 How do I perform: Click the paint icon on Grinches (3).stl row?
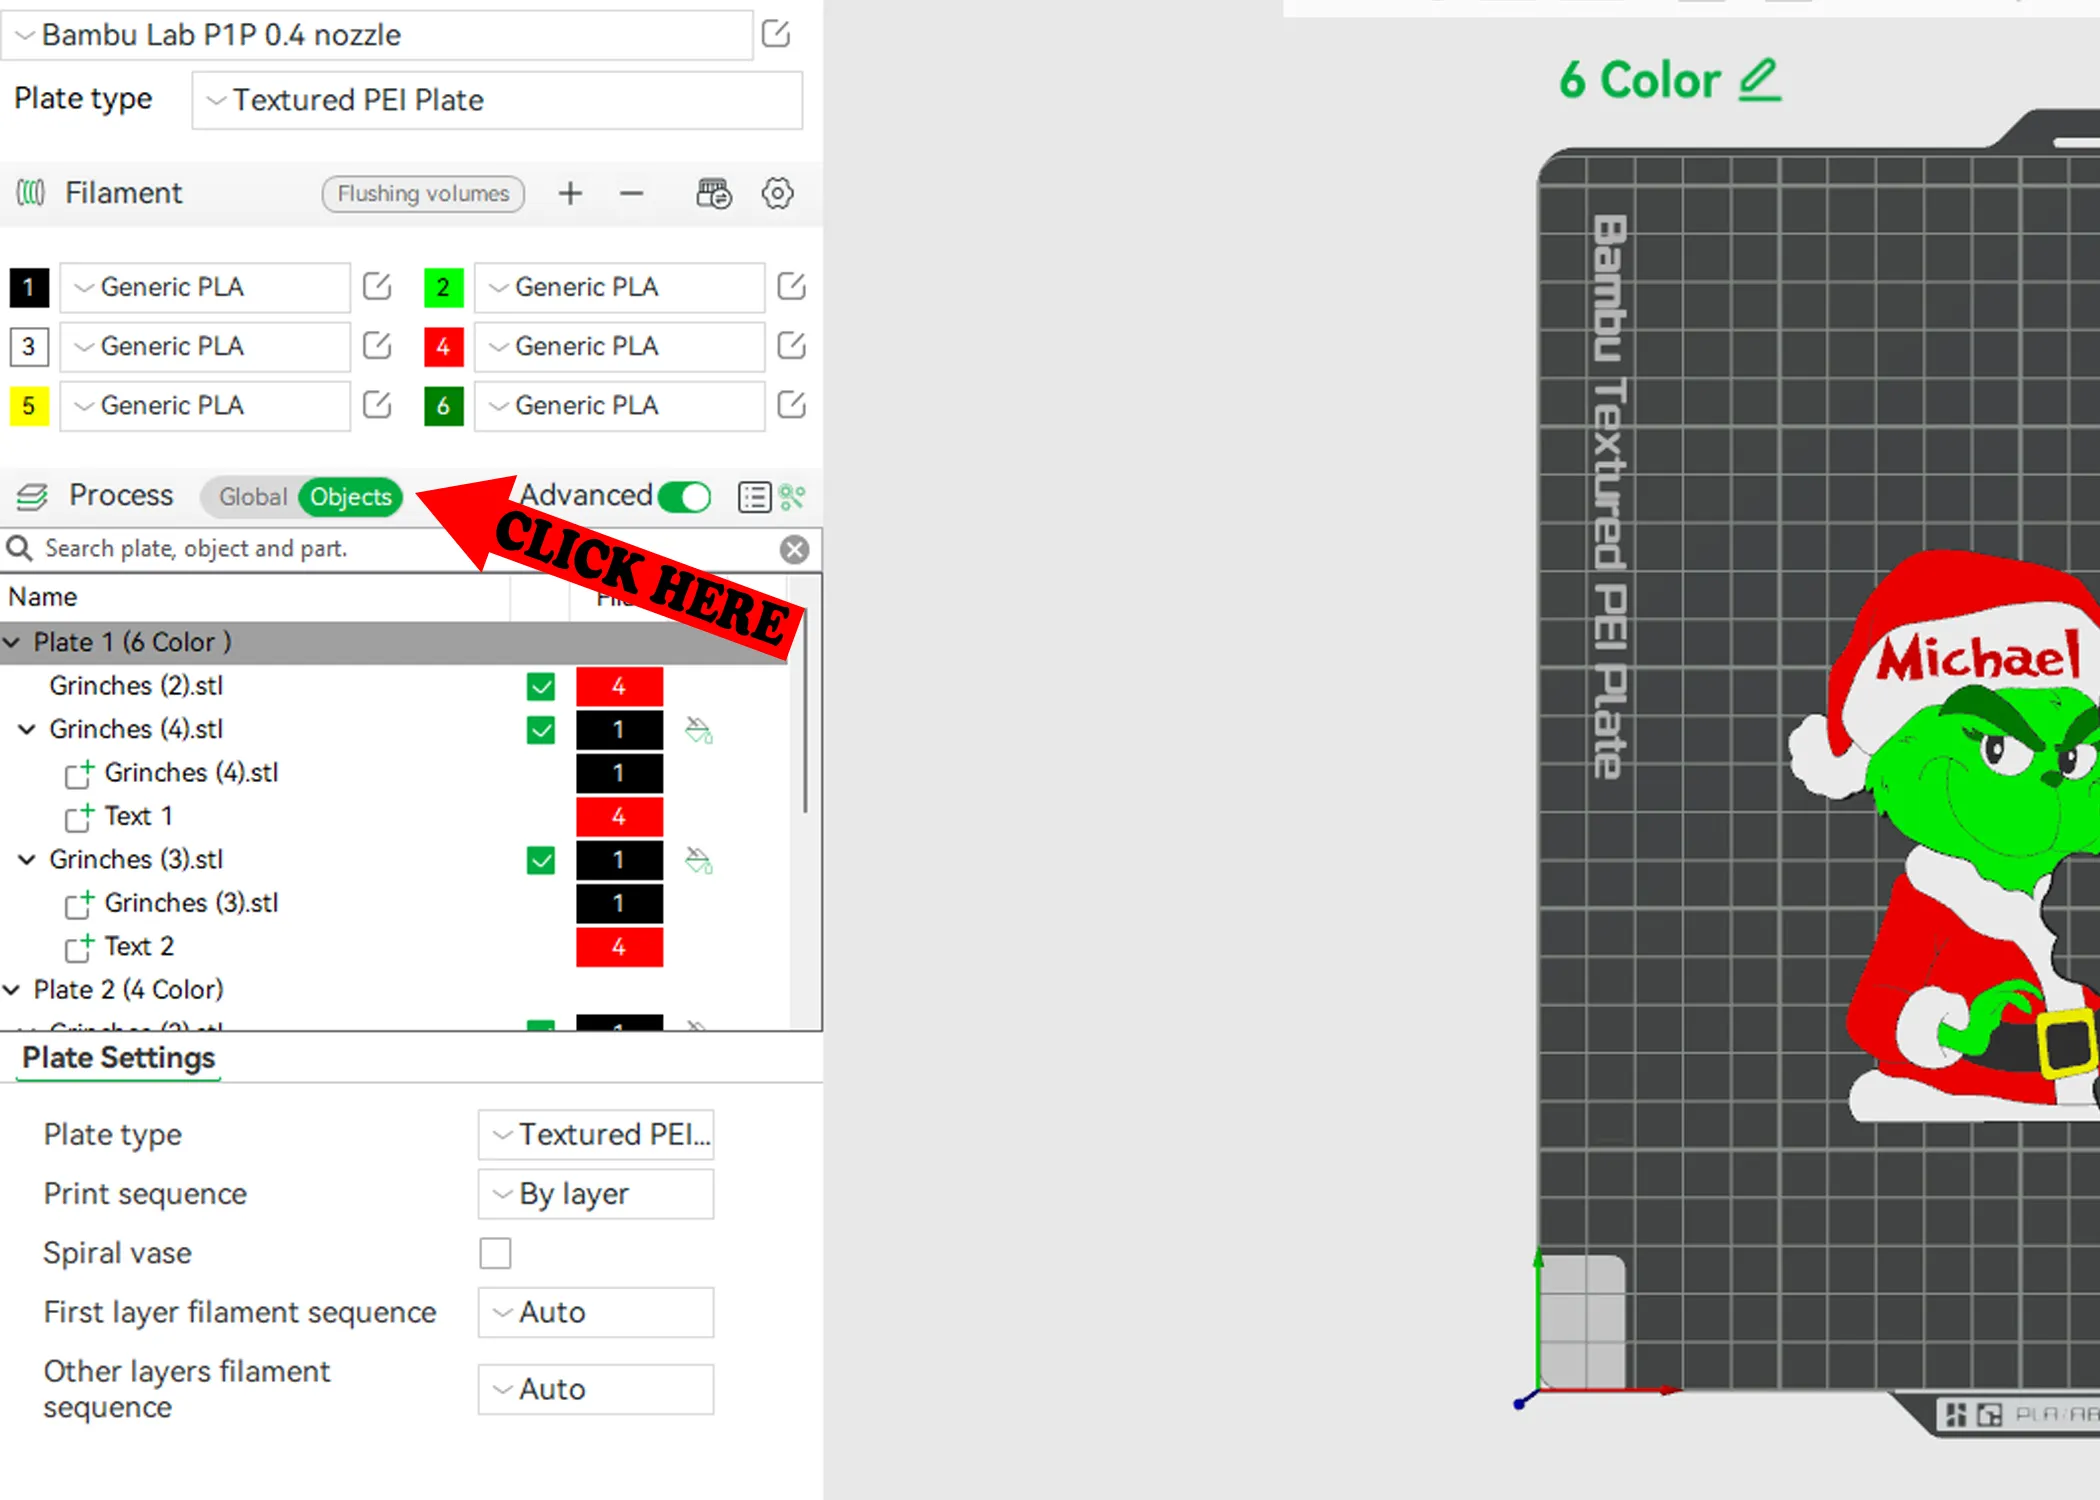coord(699,860)
